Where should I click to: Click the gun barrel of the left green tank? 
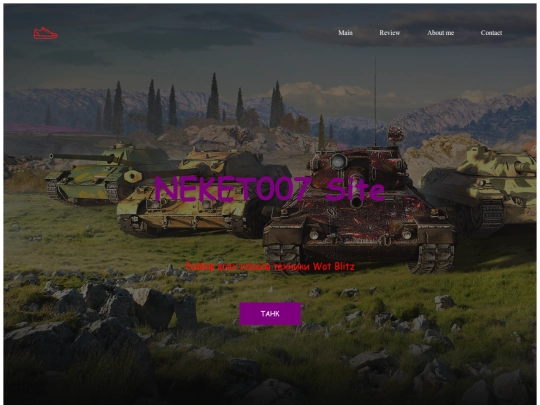[x=82, y=157]
